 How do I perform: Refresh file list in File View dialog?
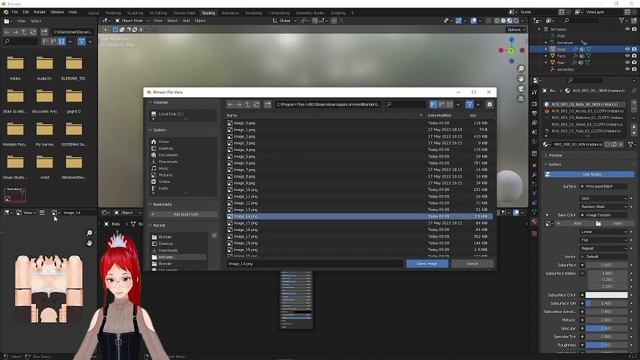click(256, 104)
